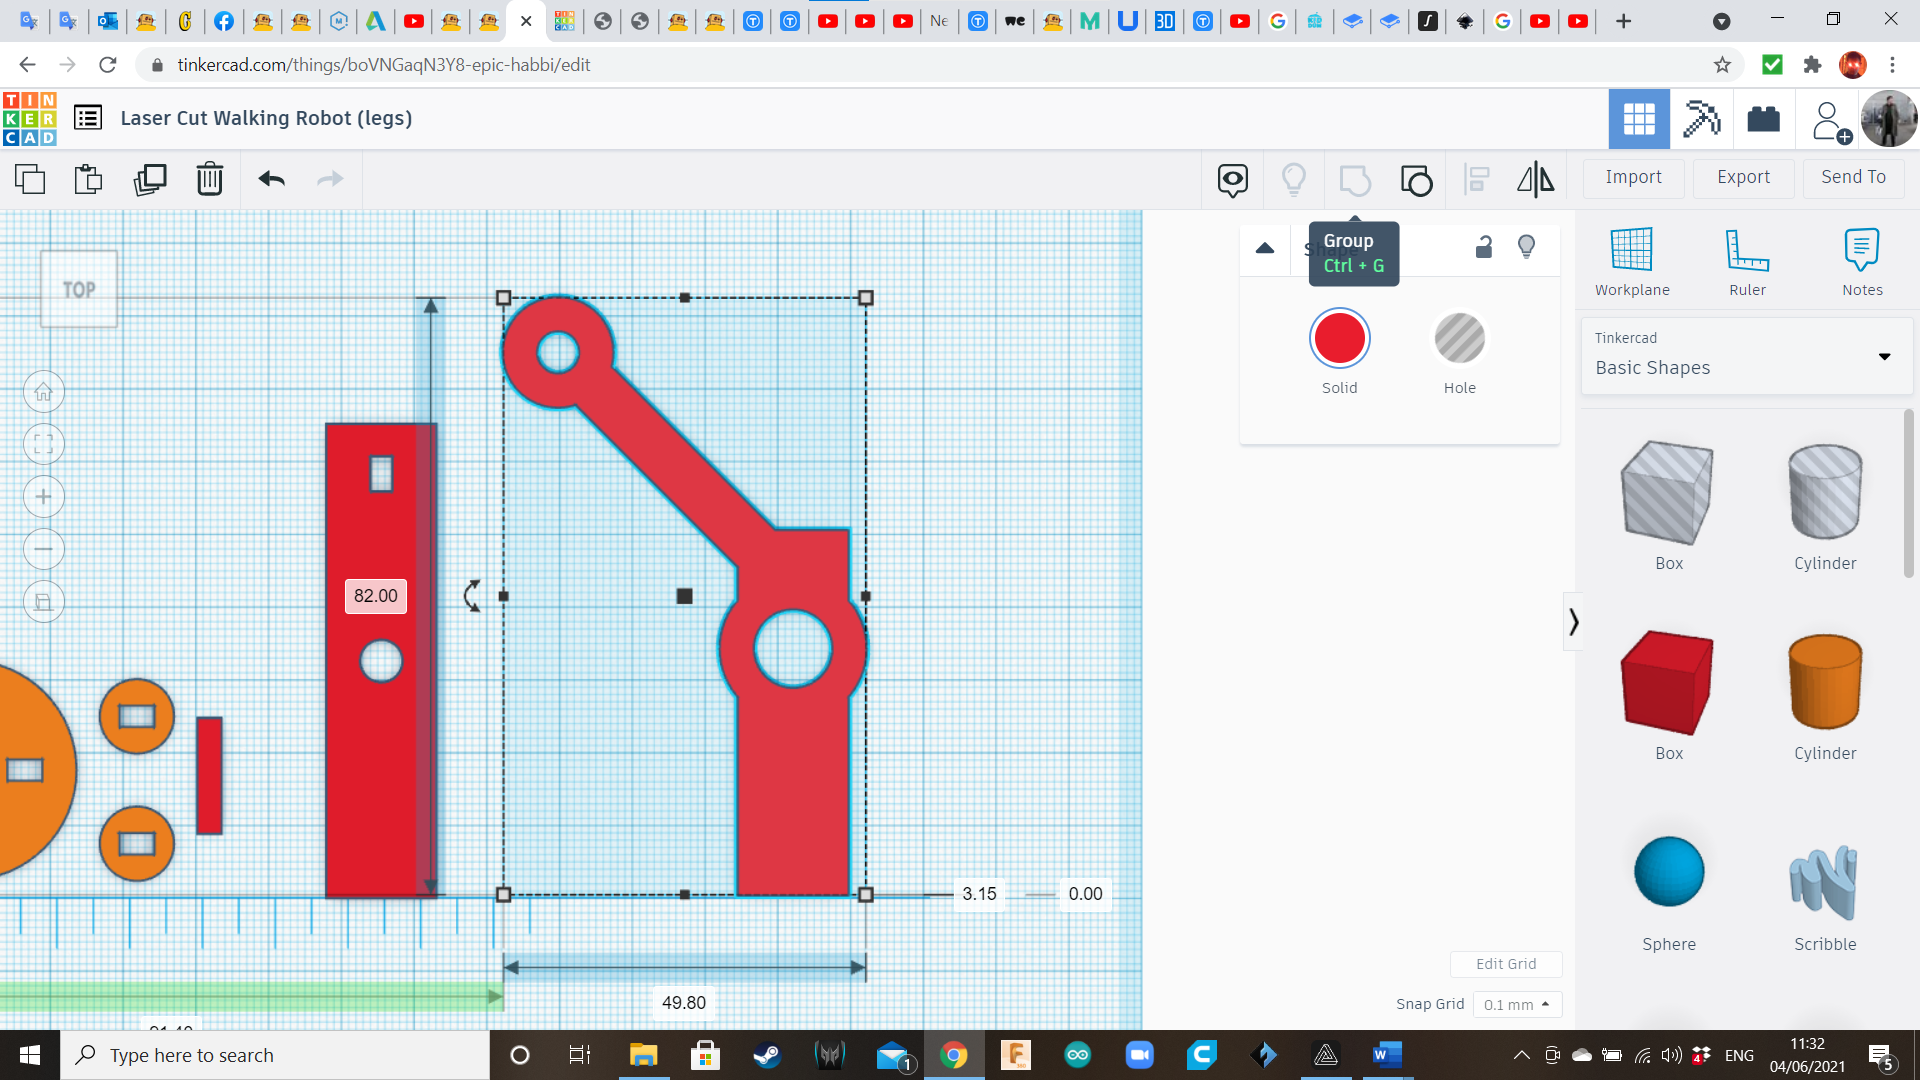Screen dimensions: 1920x1080
Task: Click the Undo arrow
Action: [271, 180]
